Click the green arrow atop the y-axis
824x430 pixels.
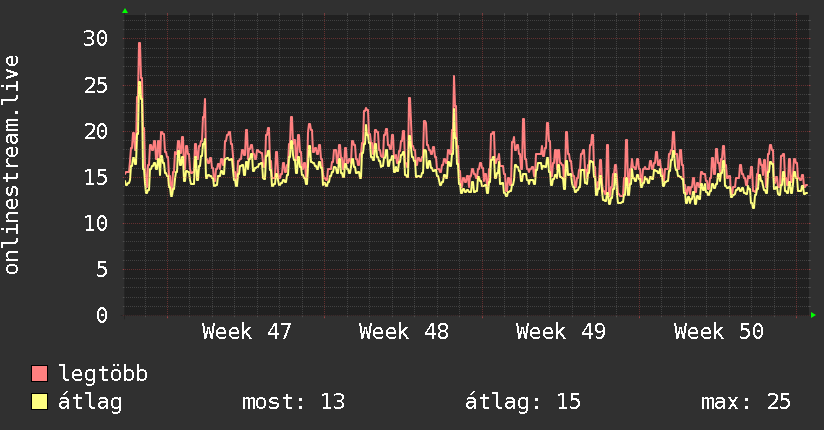click(x=125, y=11)
